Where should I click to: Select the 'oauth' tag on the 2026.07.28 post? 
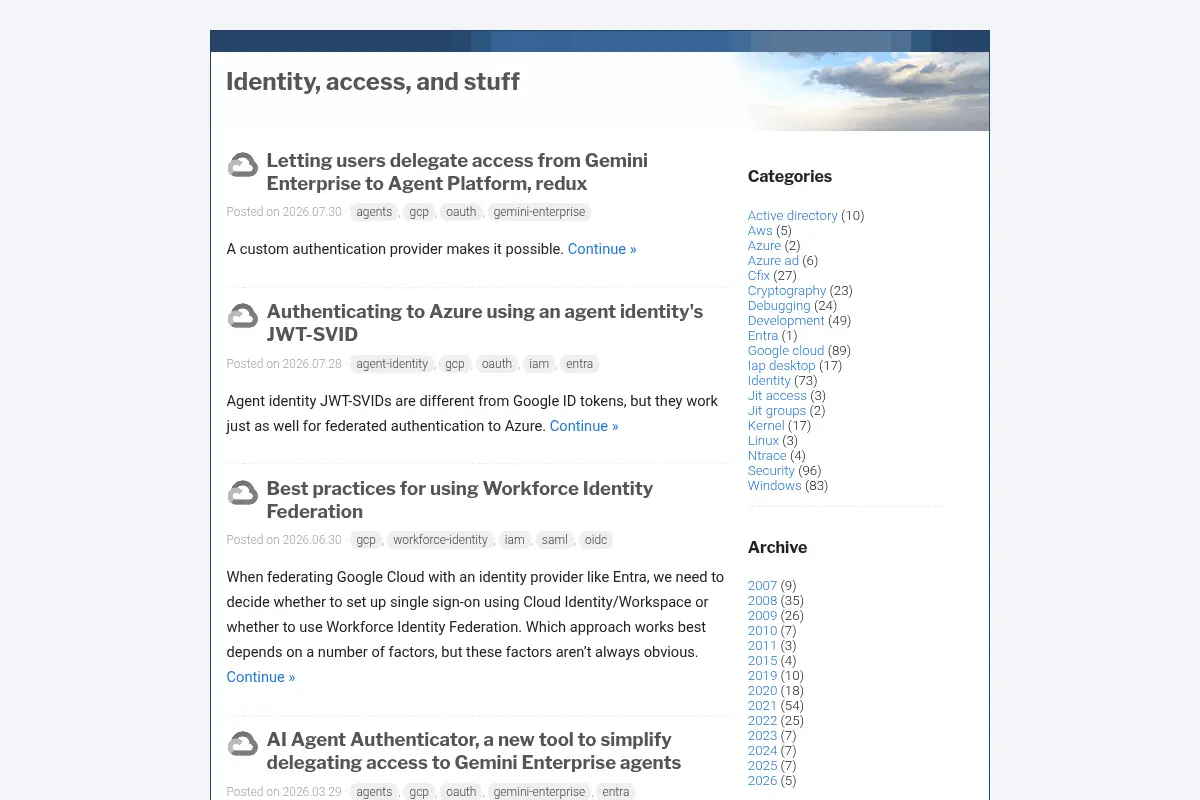click(497, 364)
